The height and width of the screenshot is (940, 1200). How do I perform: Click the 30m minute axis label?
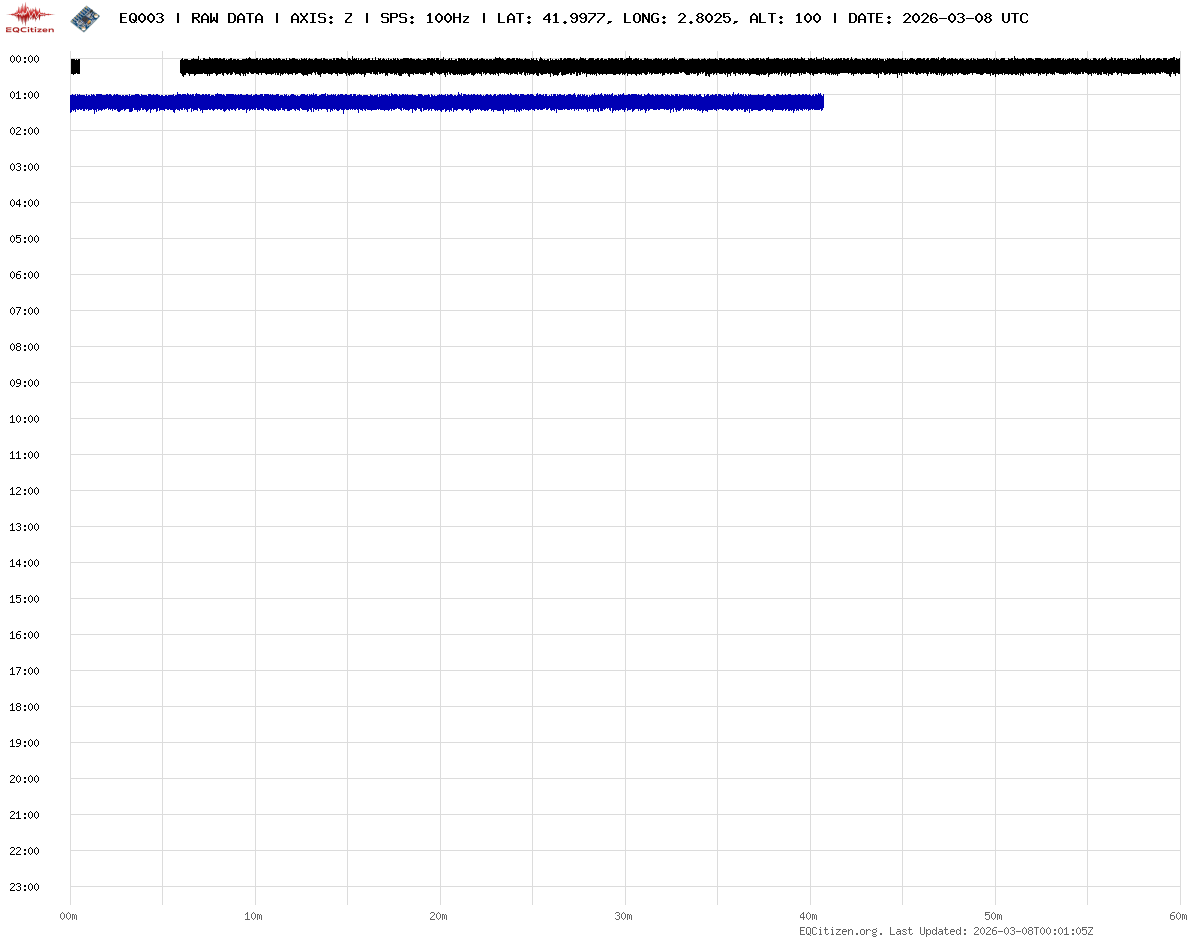624,916
